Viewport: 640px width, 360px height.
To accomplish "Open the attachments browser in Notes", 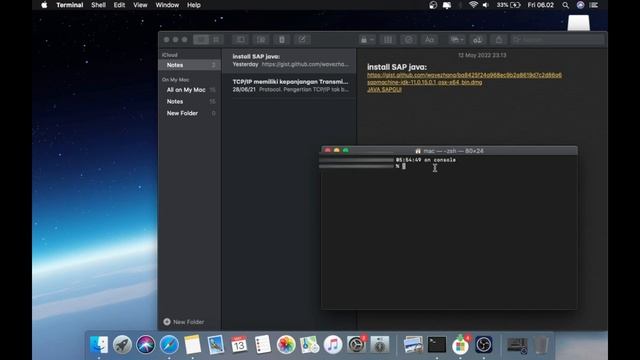I will (261, 40).
